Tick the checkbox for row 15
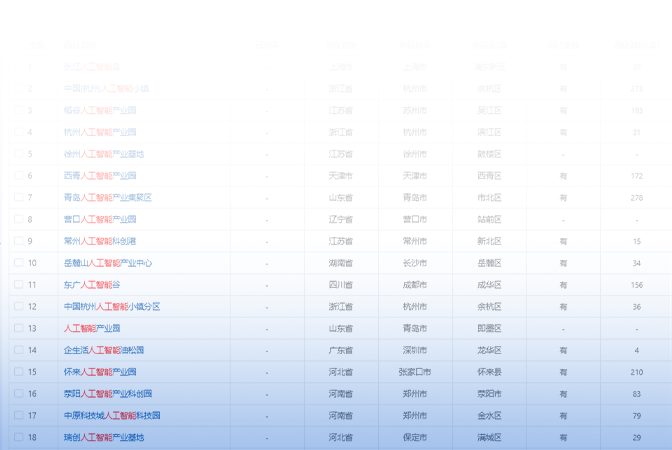 pos(18,372)
